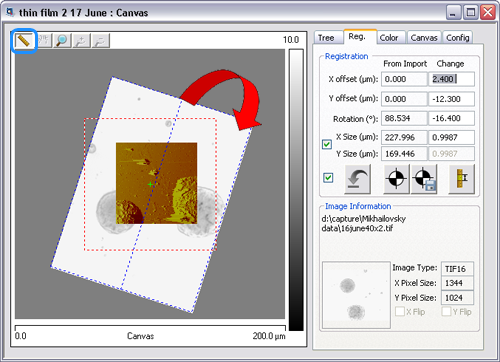Click the crosshair target registration icon
This screenshot has width=500, height=362.
[x=396, y=179]
